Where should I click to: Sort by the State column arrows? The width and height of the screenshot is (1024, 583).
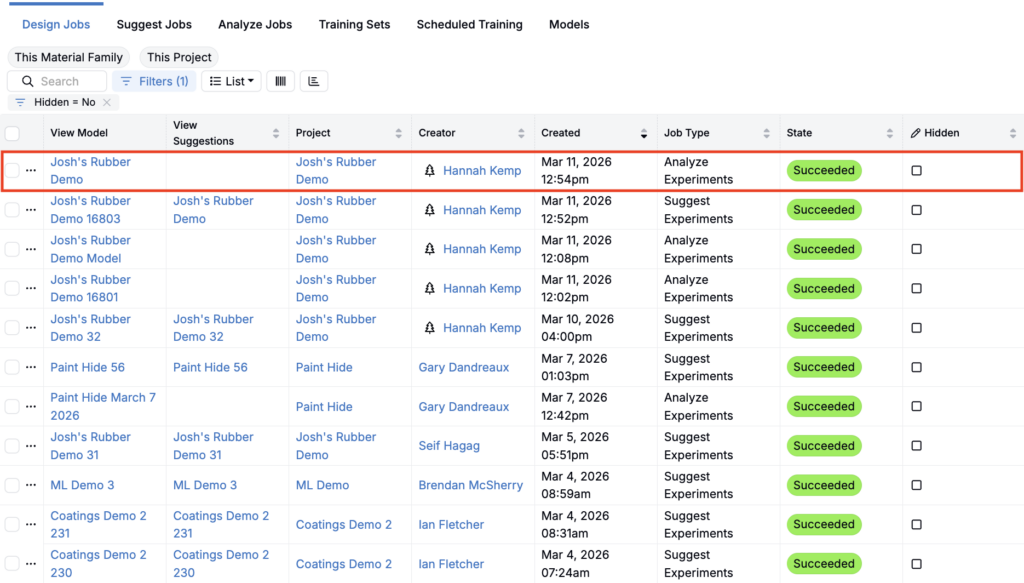coord(890,133)
